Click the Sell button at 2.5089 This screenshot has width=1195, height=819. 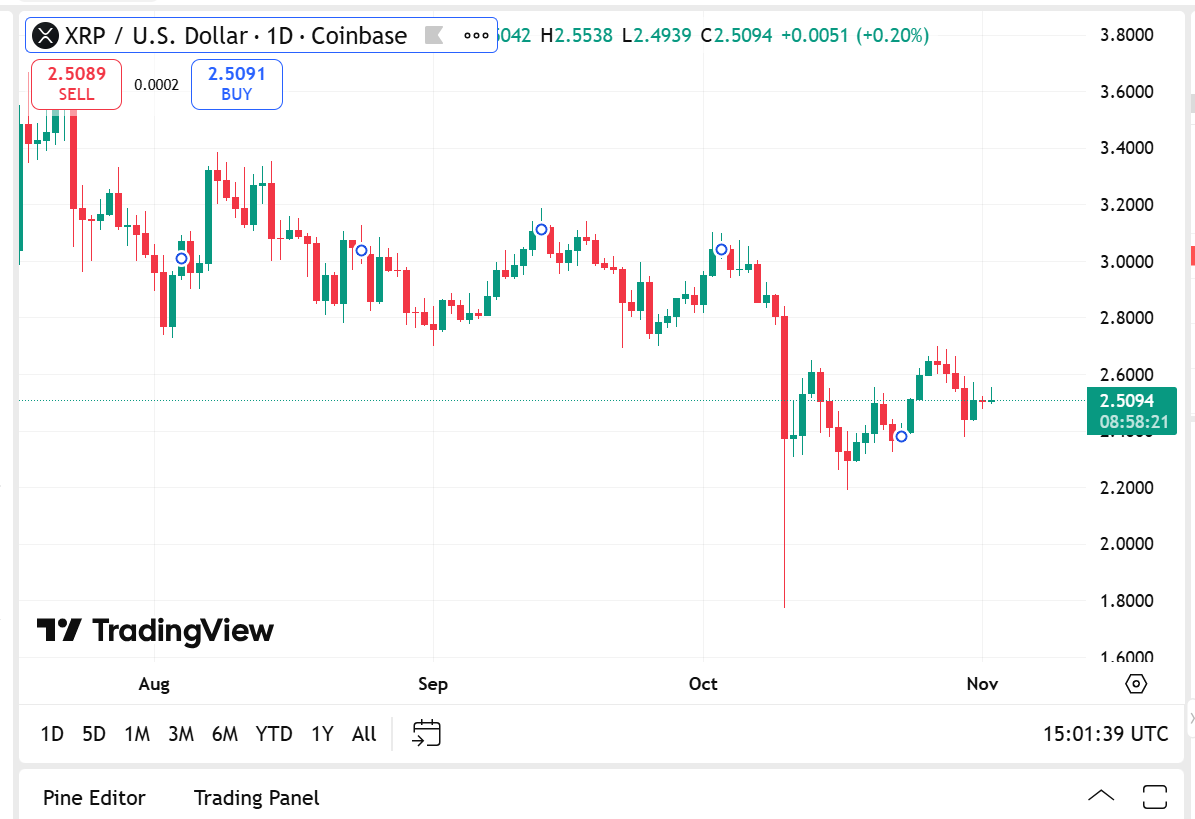pos(76,84)
